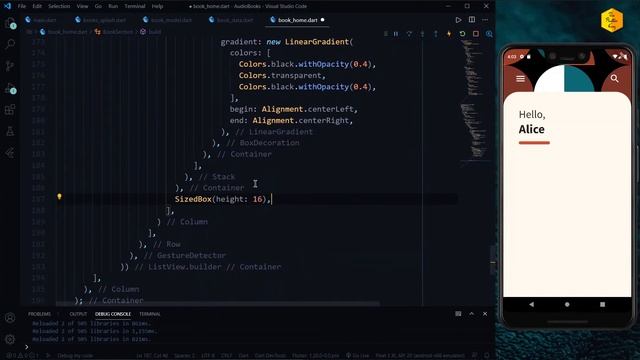Pause the debug session
640x360 pixels.
click(396, 34)
